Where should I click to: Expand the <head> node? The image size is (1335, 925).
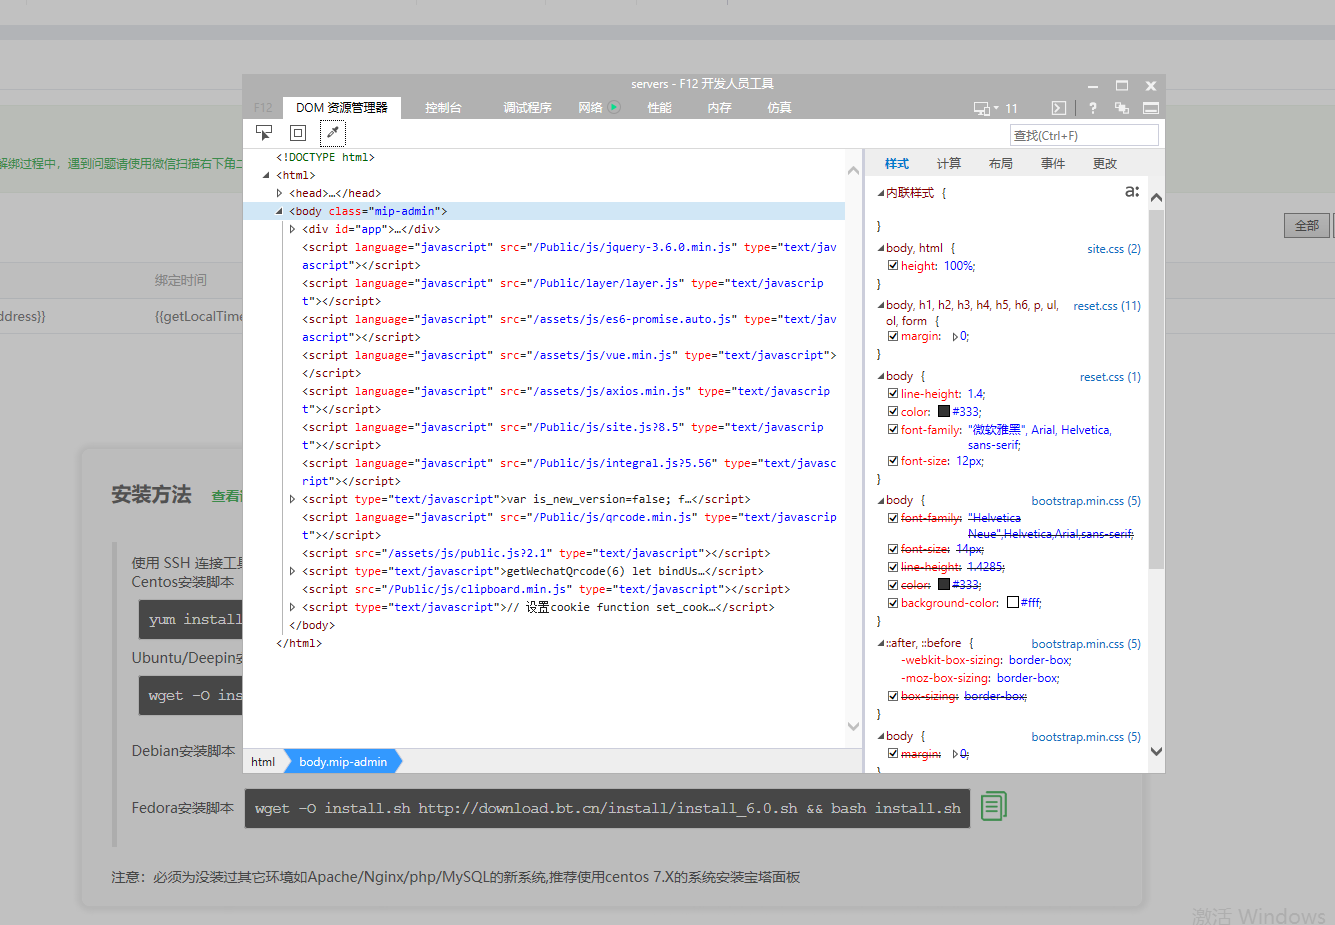279,193
